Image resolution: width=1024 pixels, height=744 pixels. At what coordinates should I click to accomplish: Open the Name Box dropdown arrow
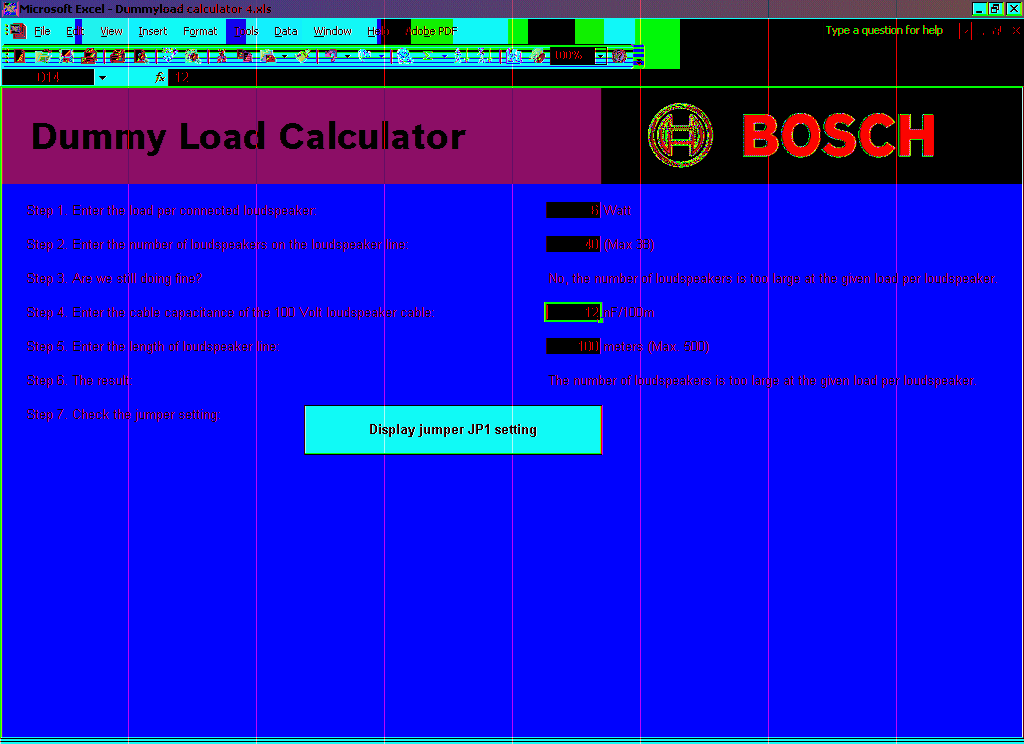click(x=103, y=78)
